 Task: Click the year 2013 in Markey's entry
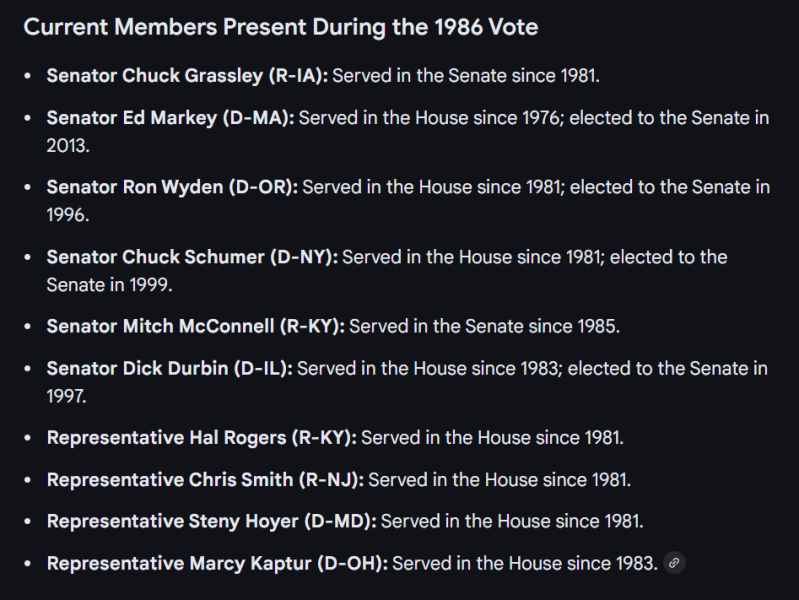point(68,144)
